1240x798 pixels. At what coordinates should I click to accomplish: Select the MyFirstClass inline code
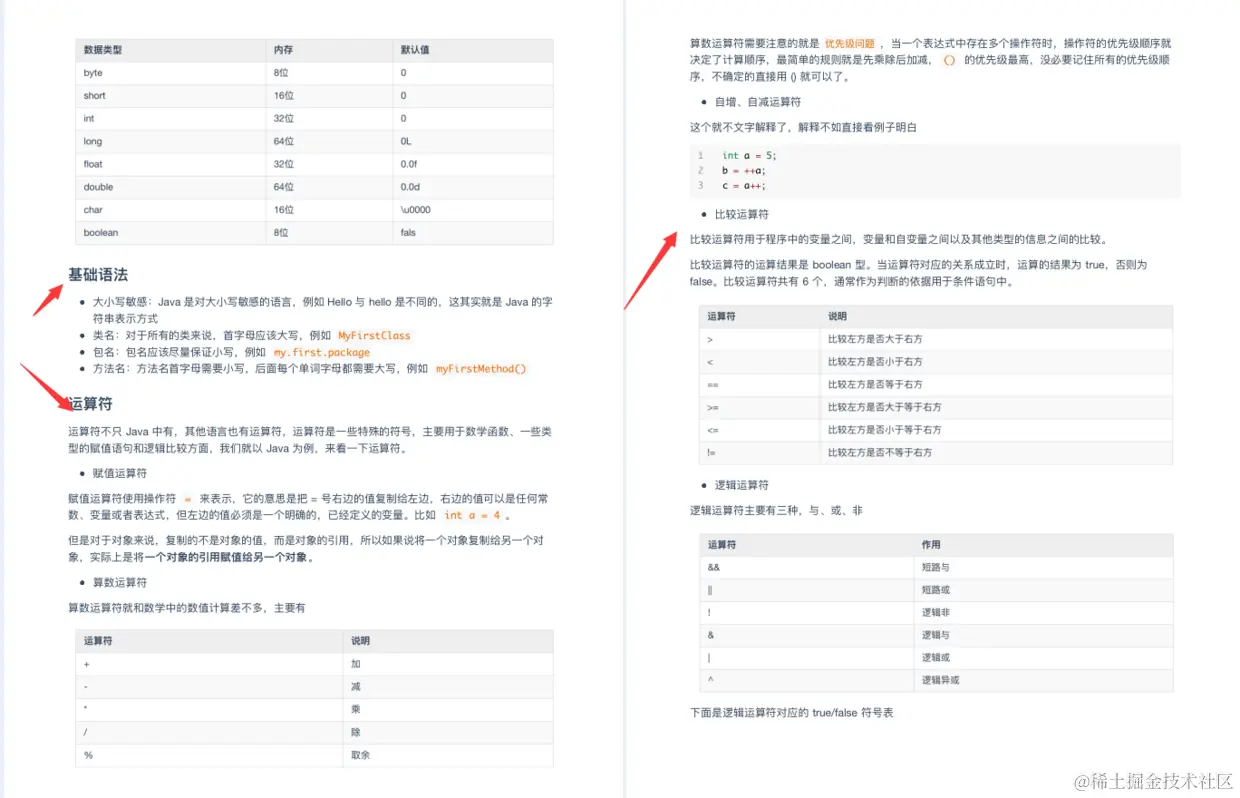click(x=375, y=336)
